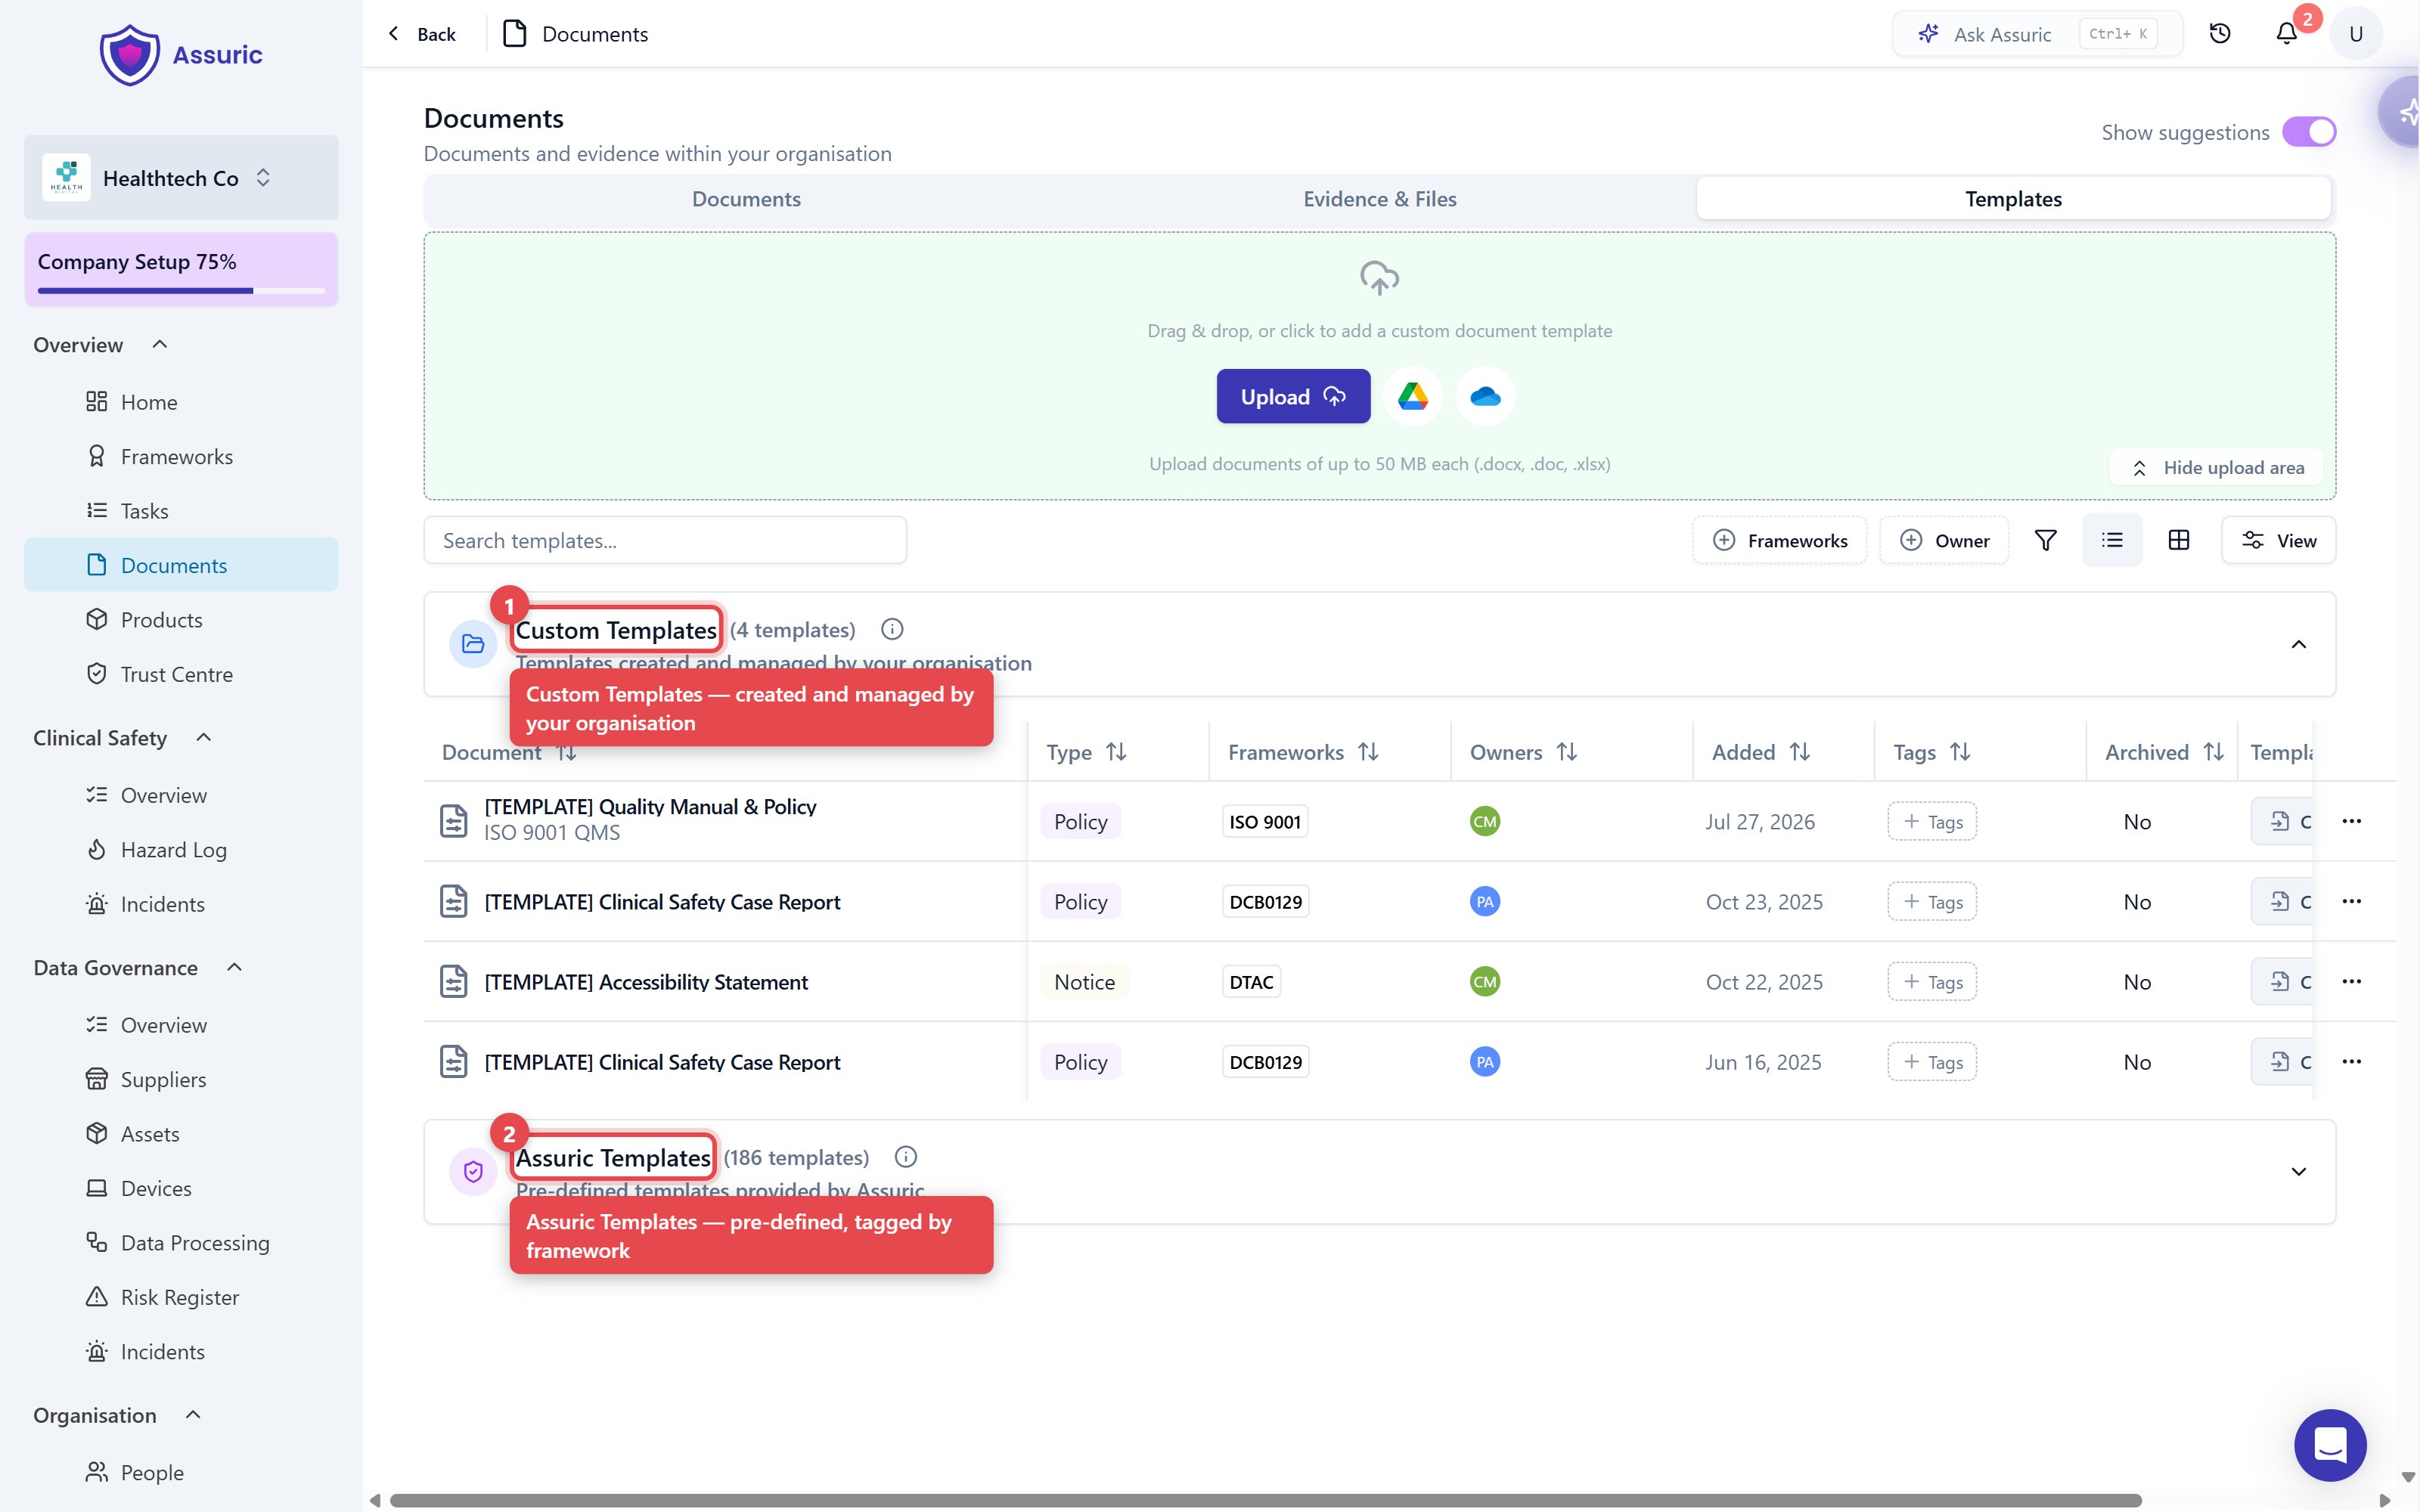This screenshot has width=2420, height=1512.
Task: Click the Search templates field
Action: [665, 541]
